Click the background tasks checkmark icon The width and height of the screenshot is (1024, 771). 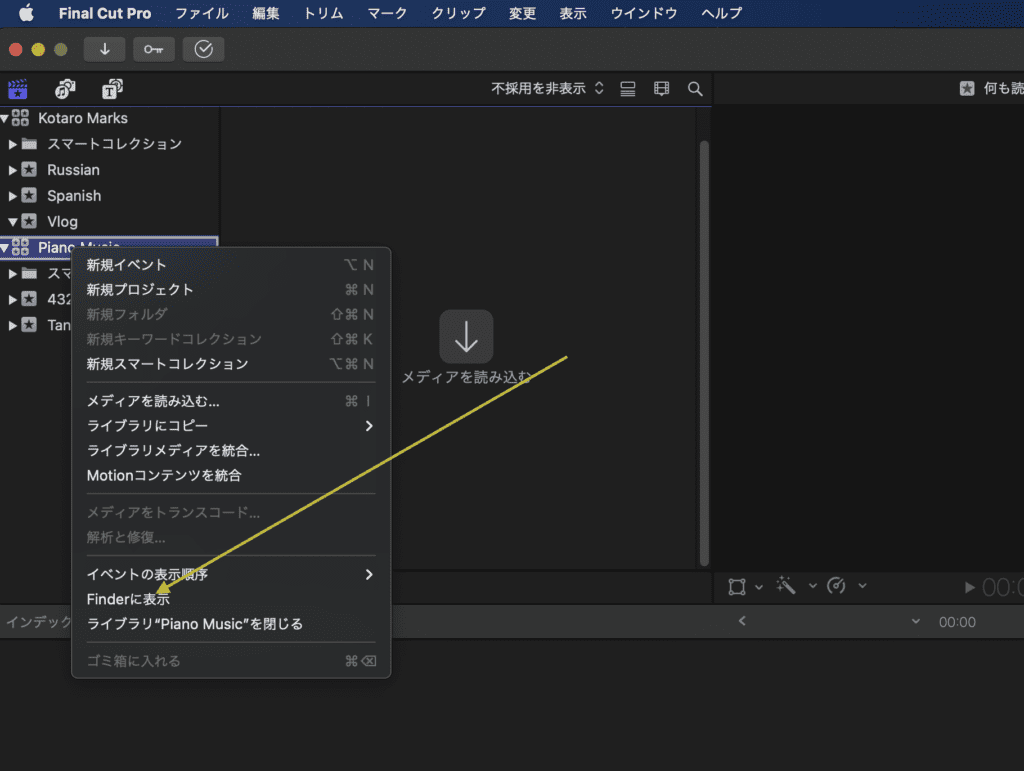(203, 49)
